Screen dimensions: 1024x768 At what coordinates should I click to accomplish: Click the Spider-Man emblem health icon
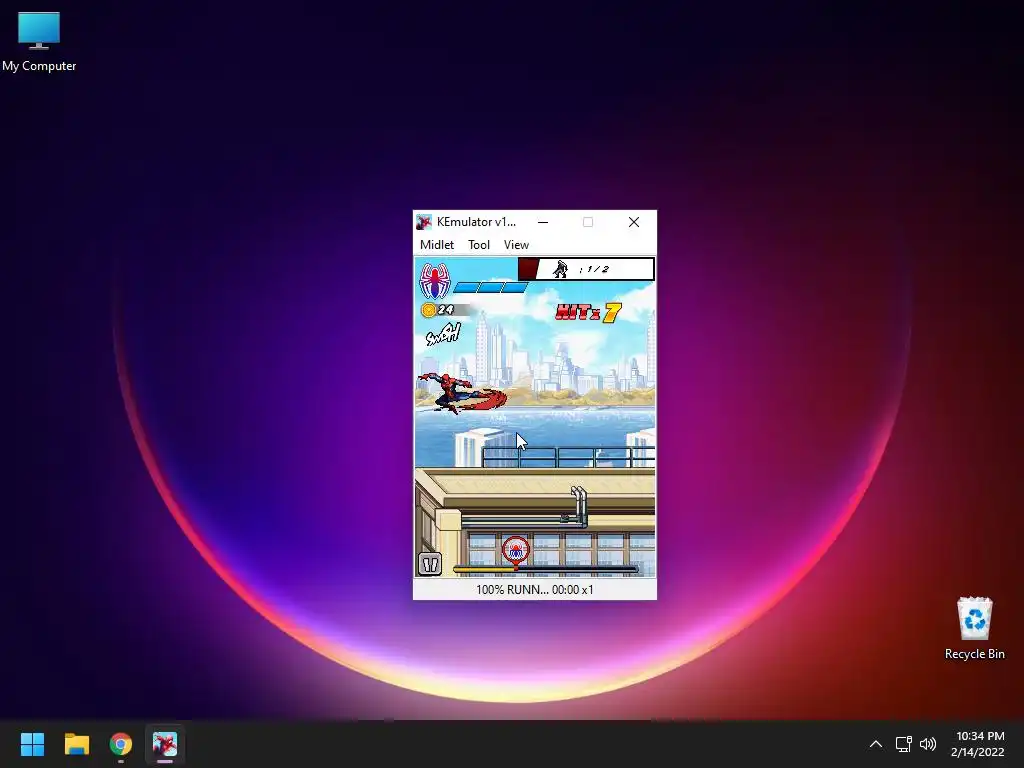point(434,280)
